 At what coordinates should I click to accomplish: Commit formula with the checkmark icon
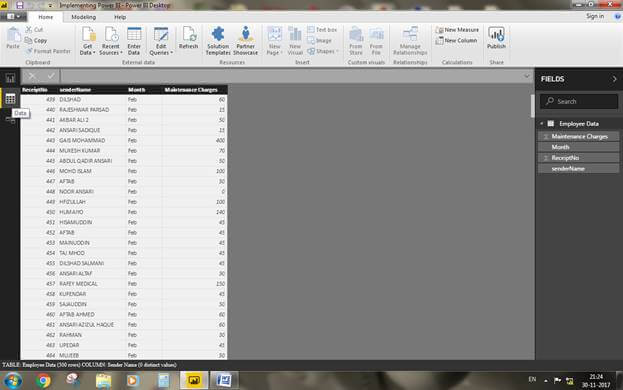click(51, 76)
